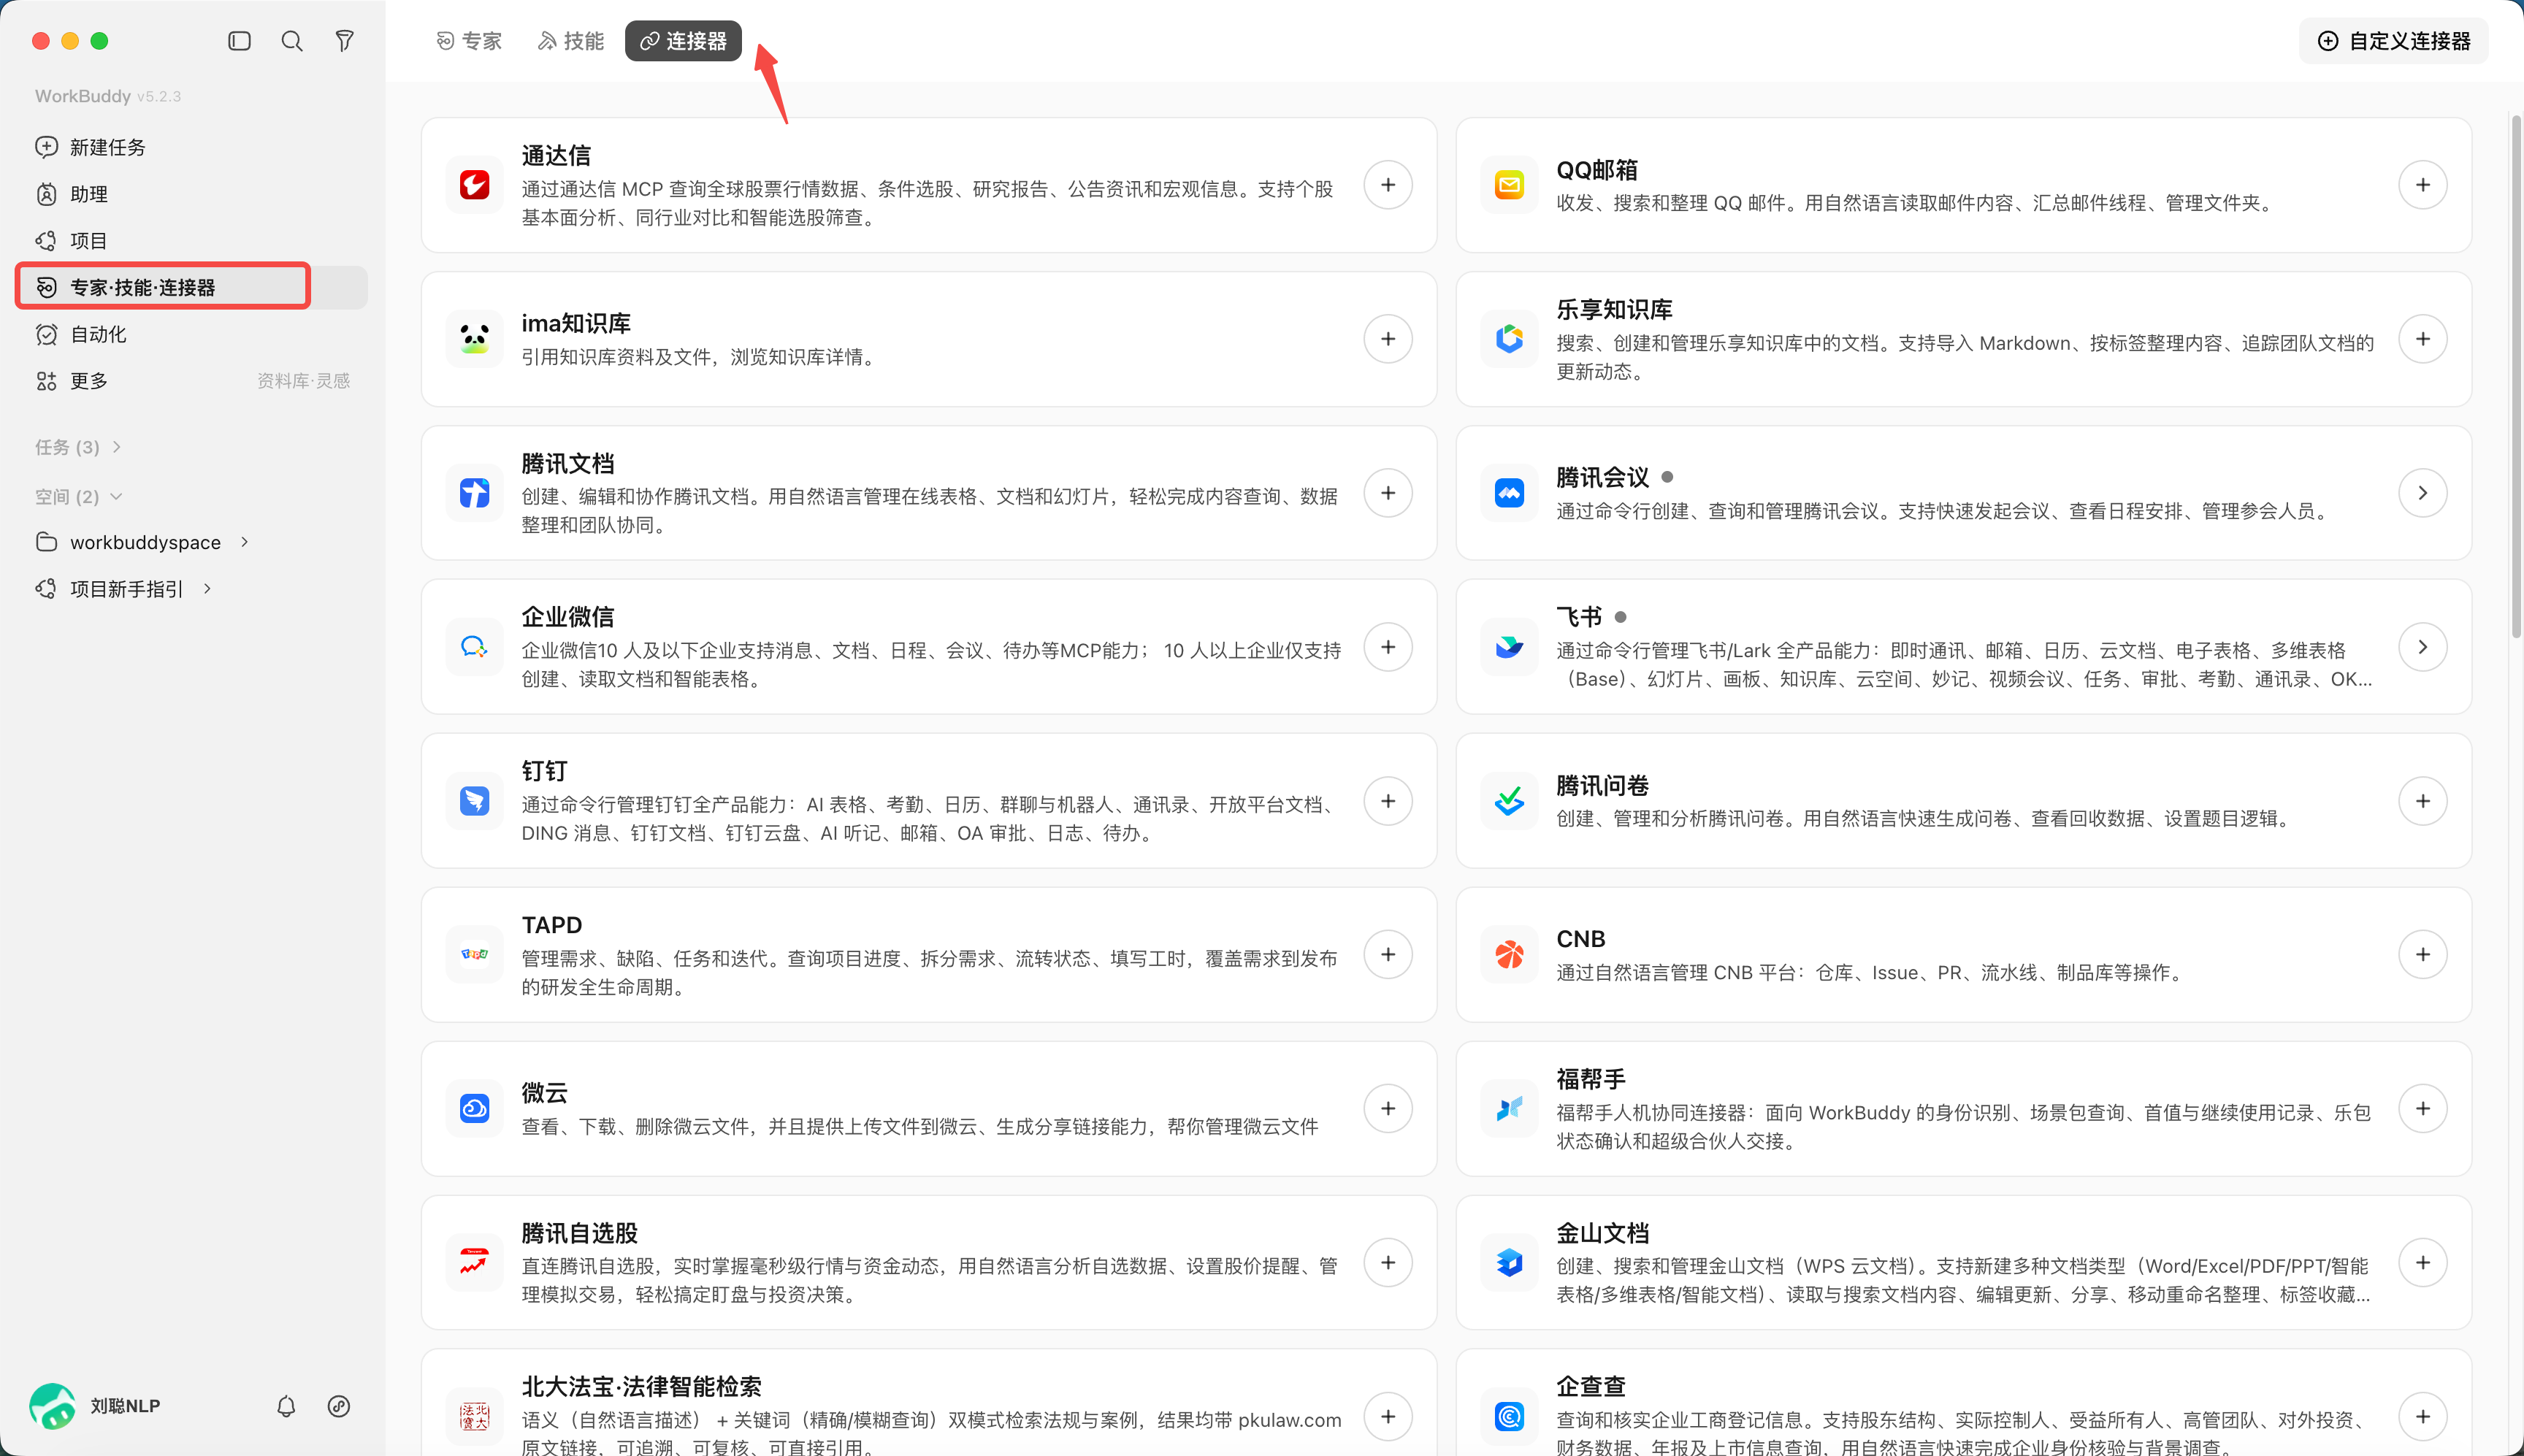
Task: Switch to the 技能 tab
Action: point(571,41)
